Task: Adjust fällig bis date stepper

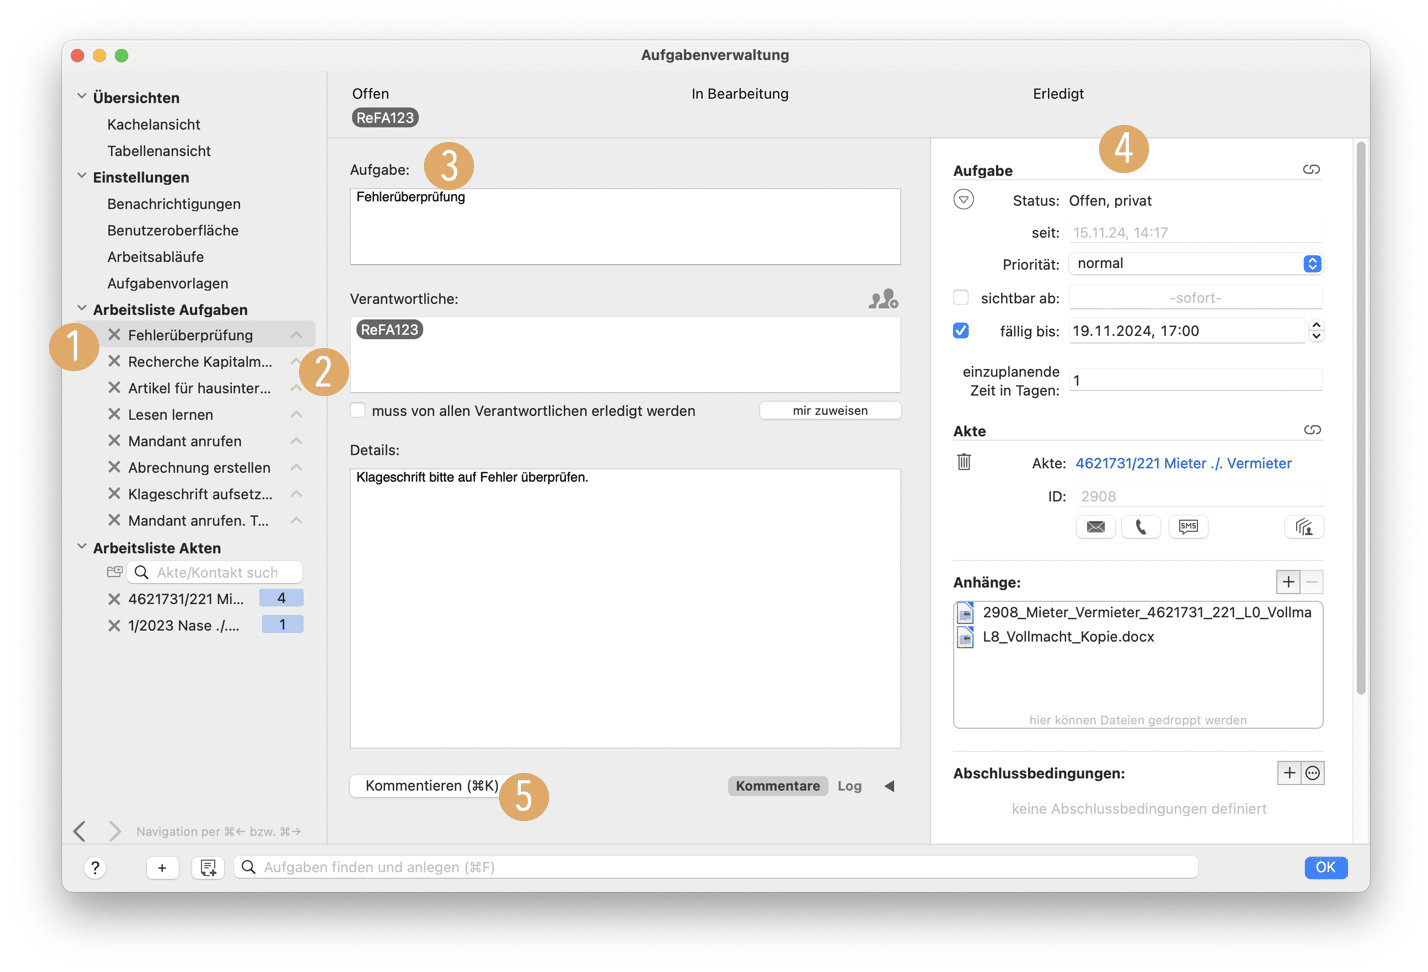Action: 1316,330
